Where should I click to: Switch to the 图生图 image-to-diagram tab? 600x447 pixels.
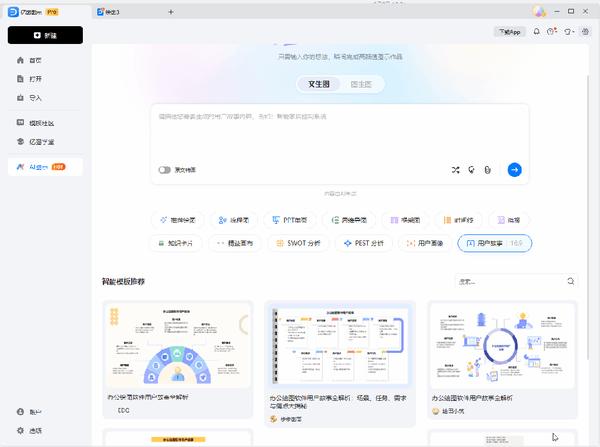pos(361,84)
